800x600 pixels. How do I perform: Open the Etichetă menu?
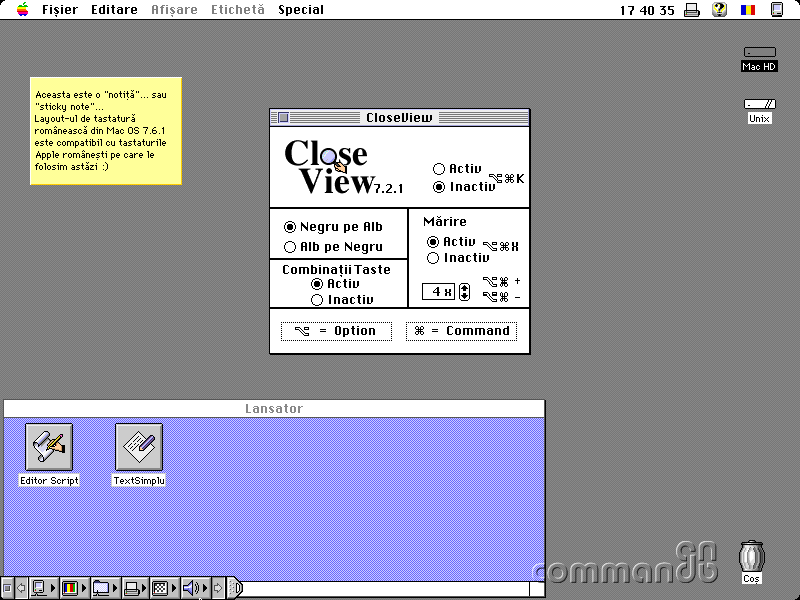pyautogui.click(x=238, y=10)
